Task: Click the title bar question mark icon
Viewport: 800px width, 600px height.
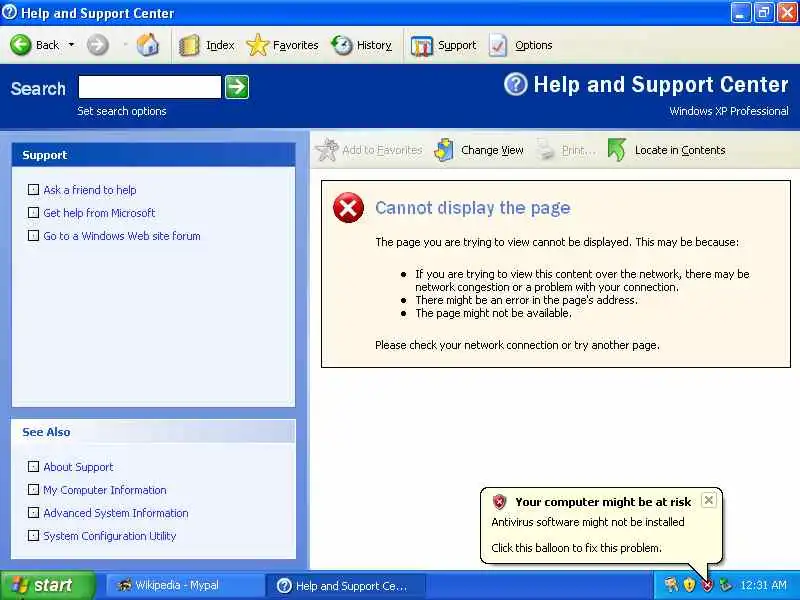Action: click(9, 13)
